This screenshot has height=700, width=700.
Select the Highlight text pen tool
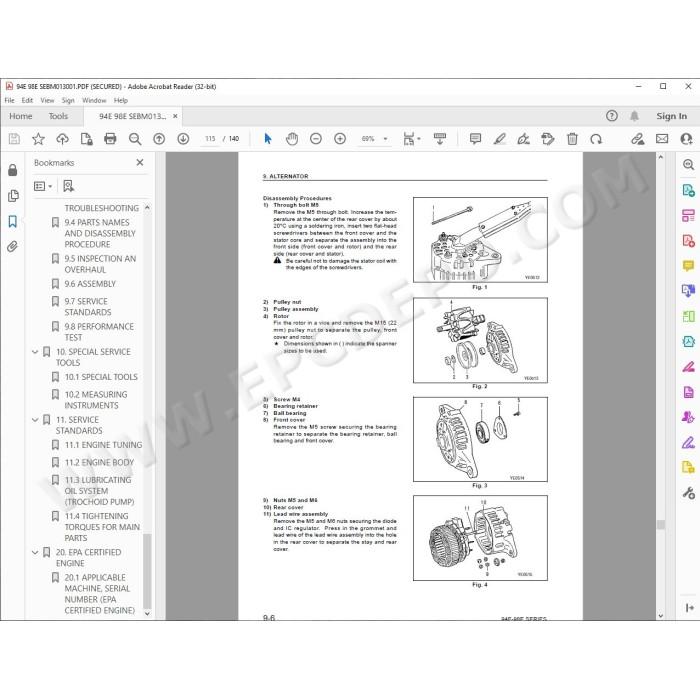(x=500, y=139)
